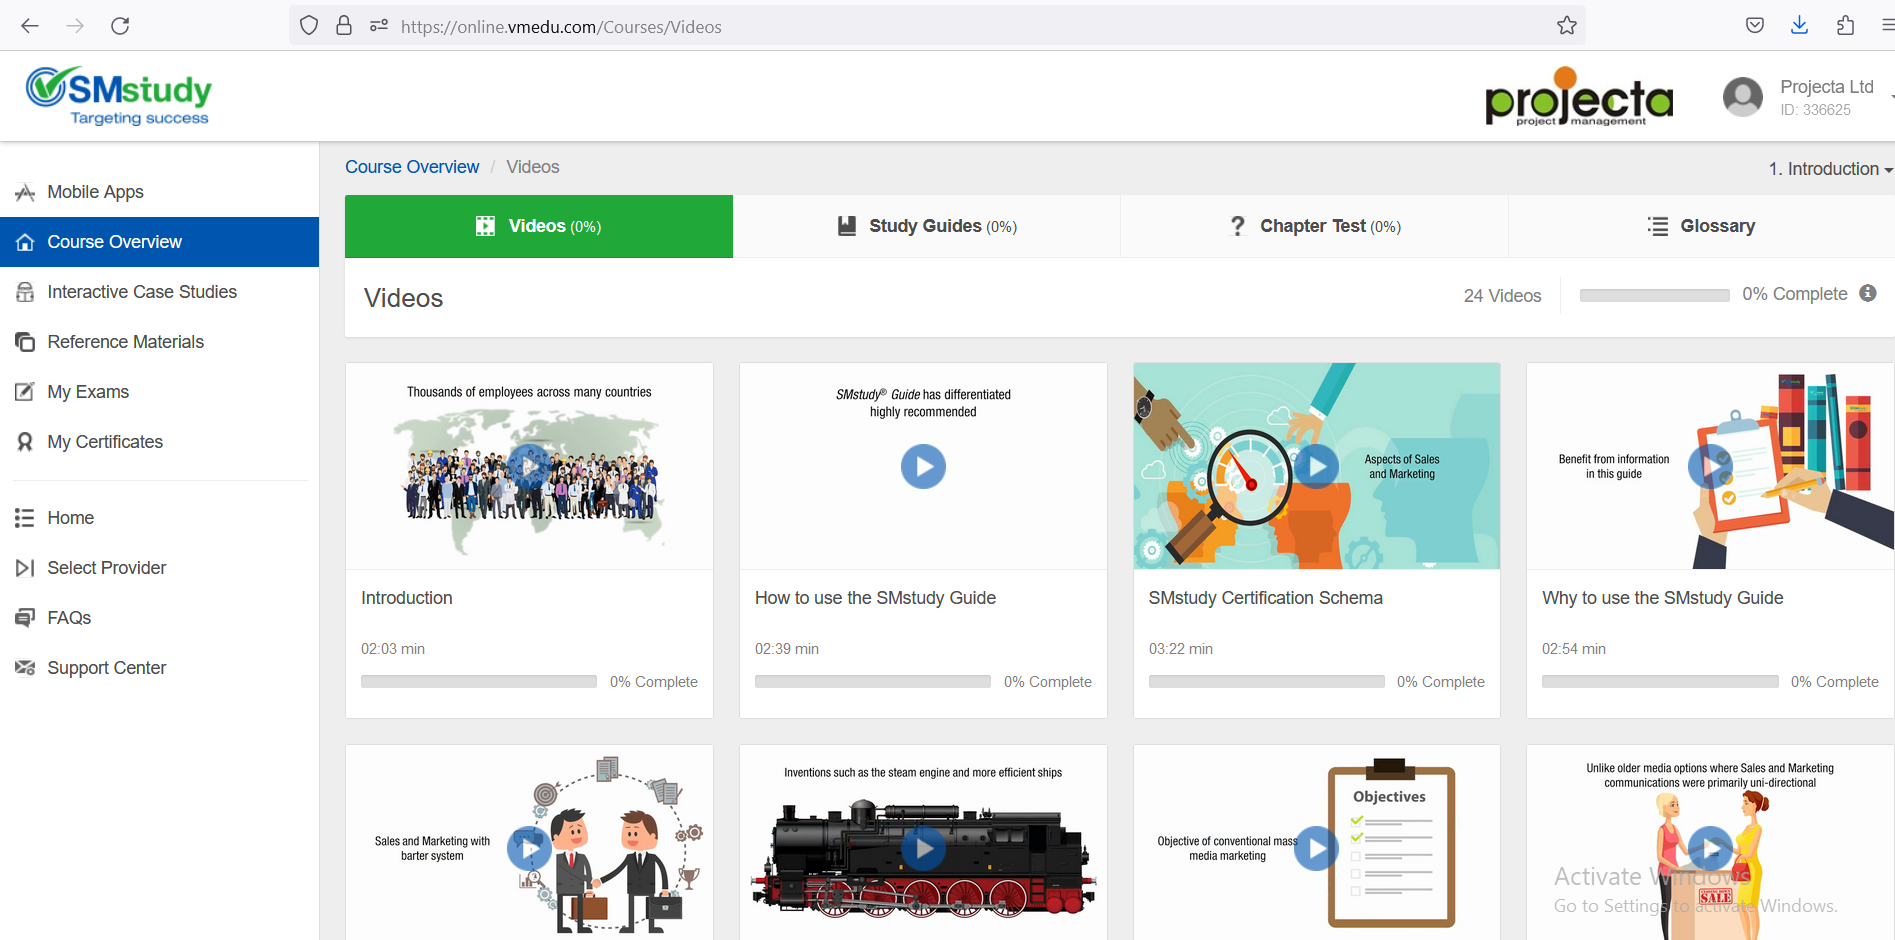Go to Support Center in sidebar
1895x940 pixels.
(x=106, y=668)
